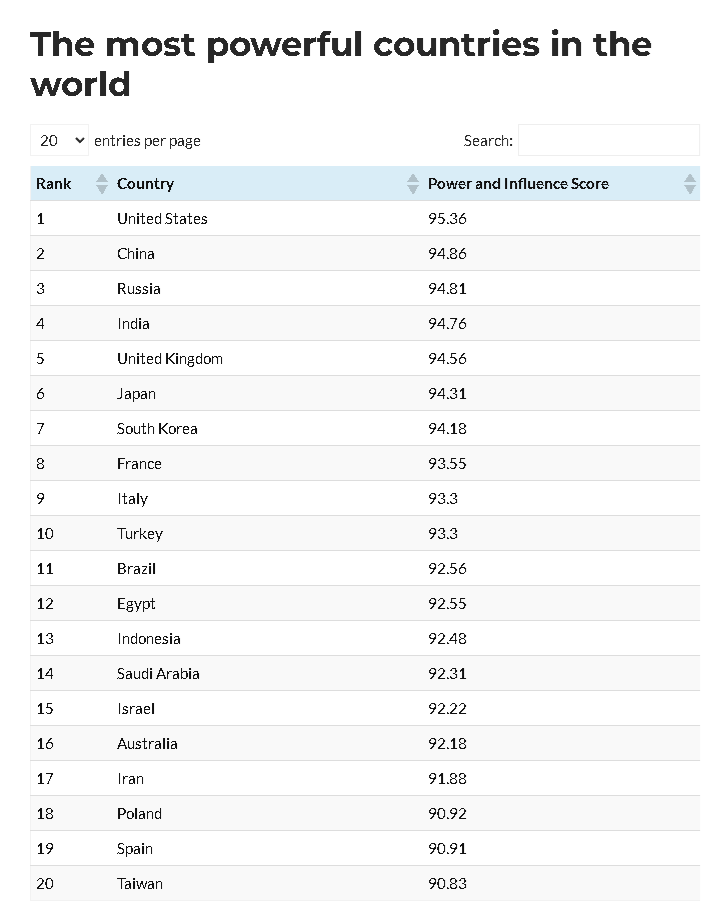Click the 95.36 score value
Viewport: 718px width, 906px height.
click(x=447, y=219)
